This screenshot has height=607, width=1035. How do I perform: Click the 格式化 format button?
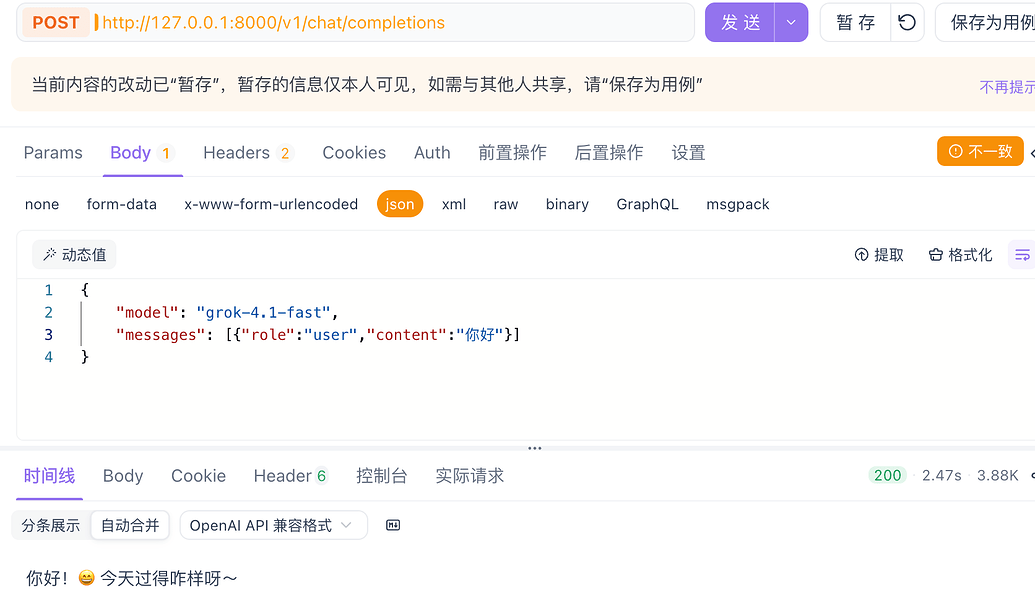click(x=960, y=255)
